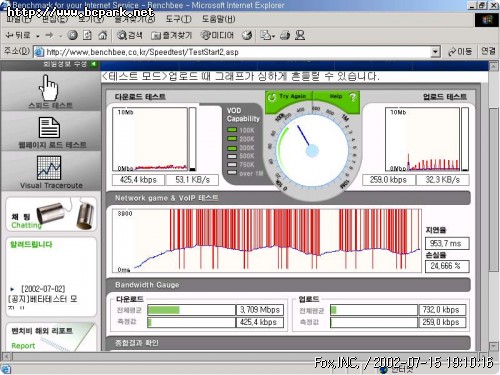The image size is (500, 375).
Task: Click the 이동 Go button
Action: (460, 52)
